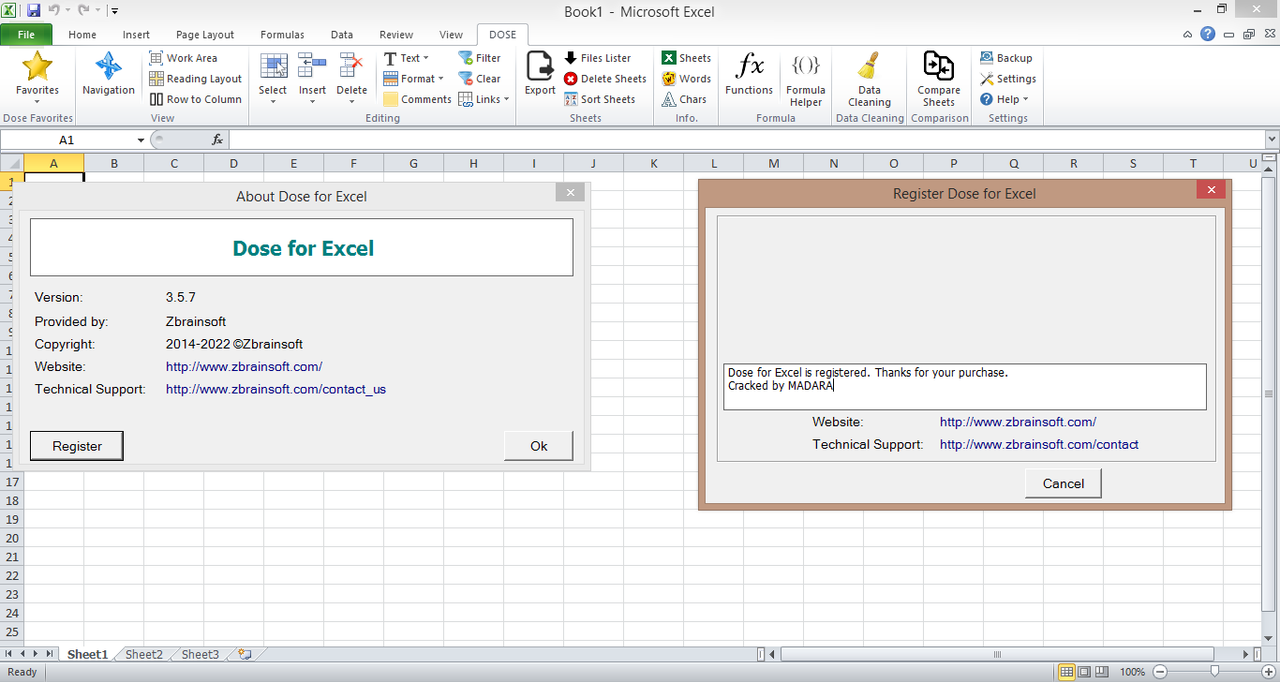Viewport: 1280px width, 682px height.
Task: Switch to the Formulas tab
Action: coord(282,34)
